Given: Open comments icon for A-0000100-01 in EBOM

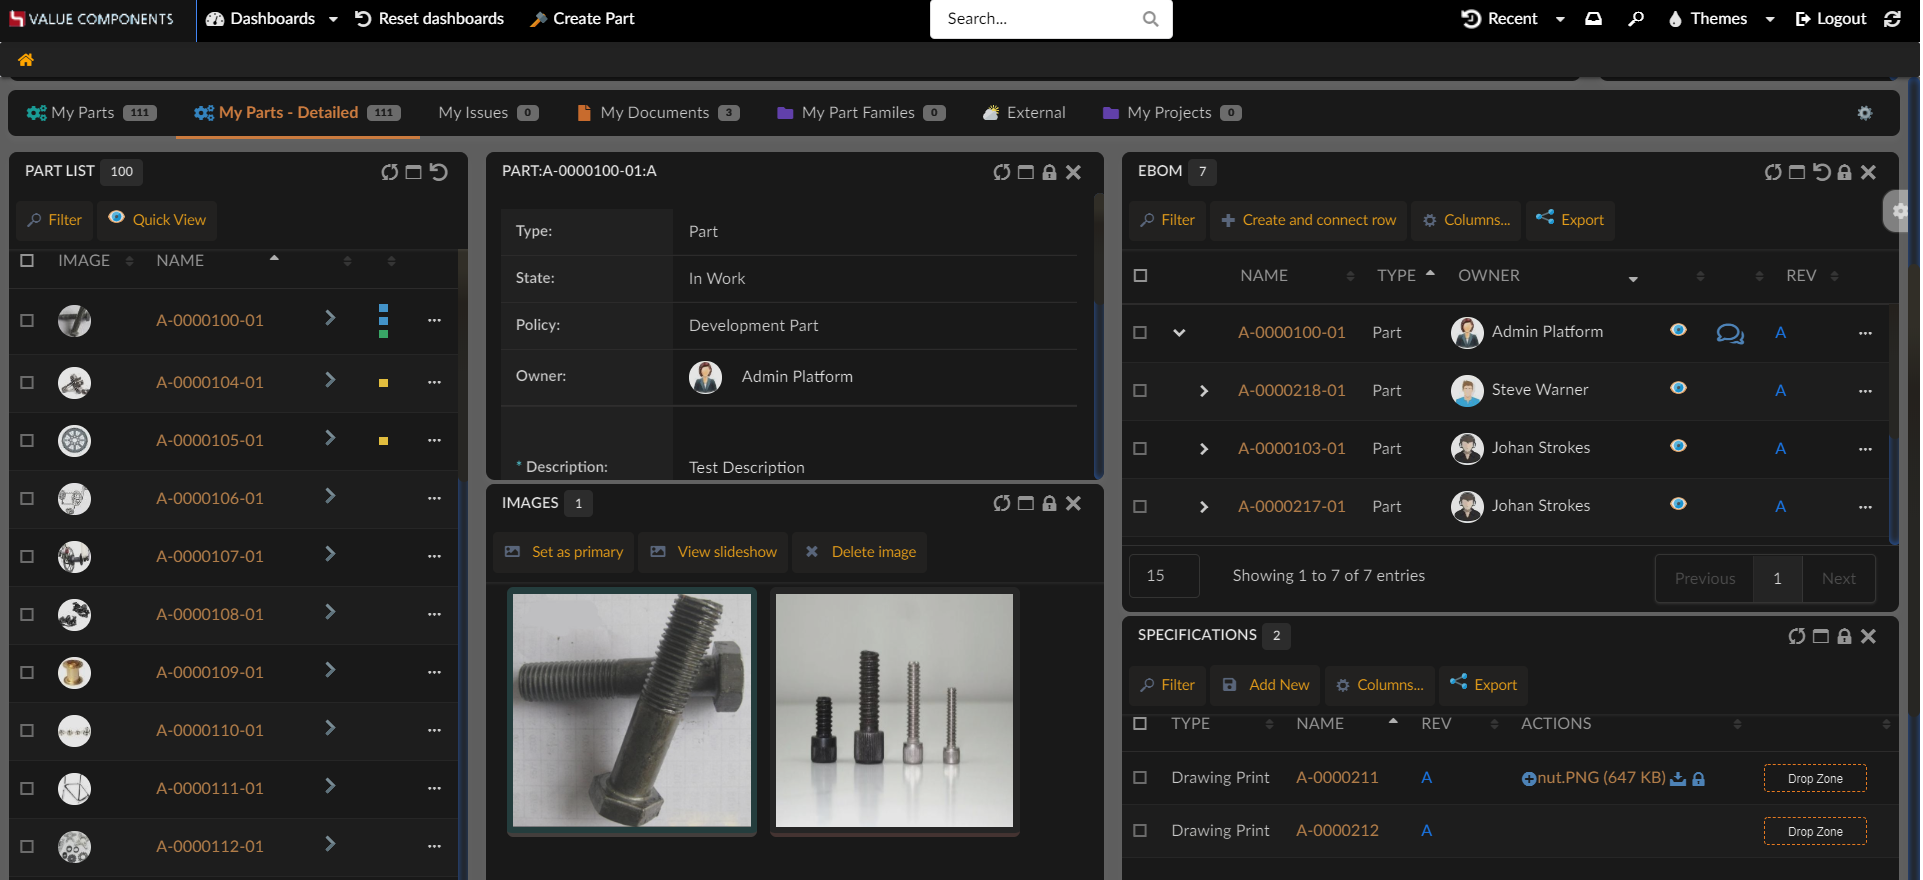Looking at the screenshot, I should click(1729, 333).
